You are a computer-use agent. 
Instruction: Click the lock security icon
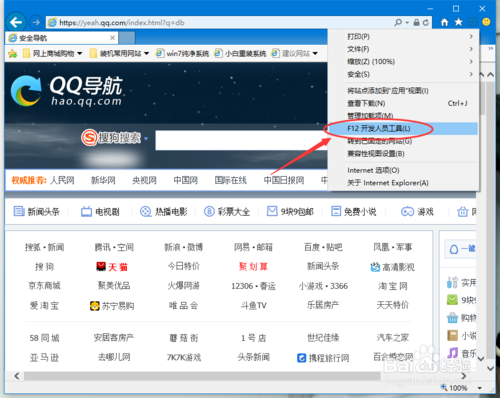(416, 22)
